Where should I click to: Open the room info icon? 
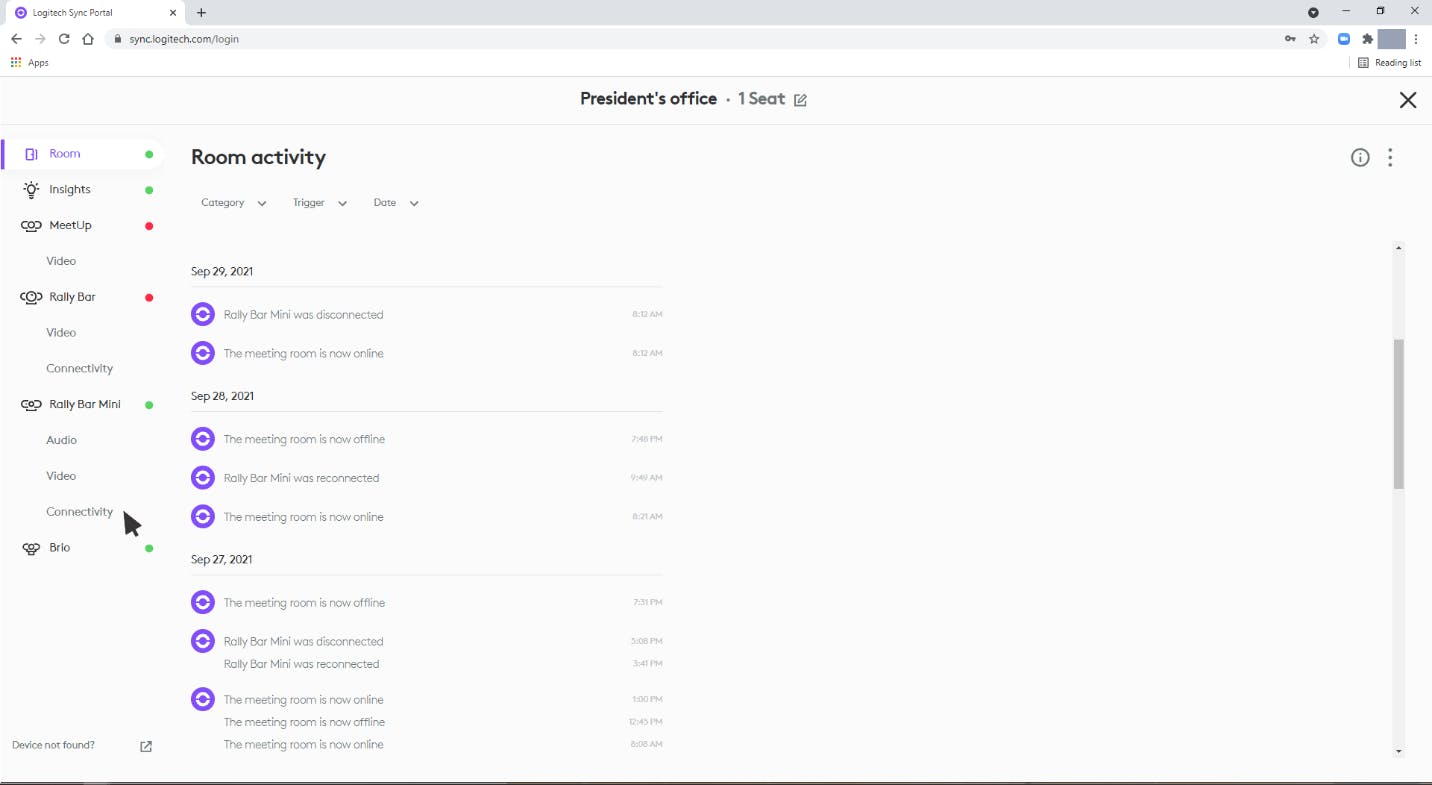click(1360, 157)
